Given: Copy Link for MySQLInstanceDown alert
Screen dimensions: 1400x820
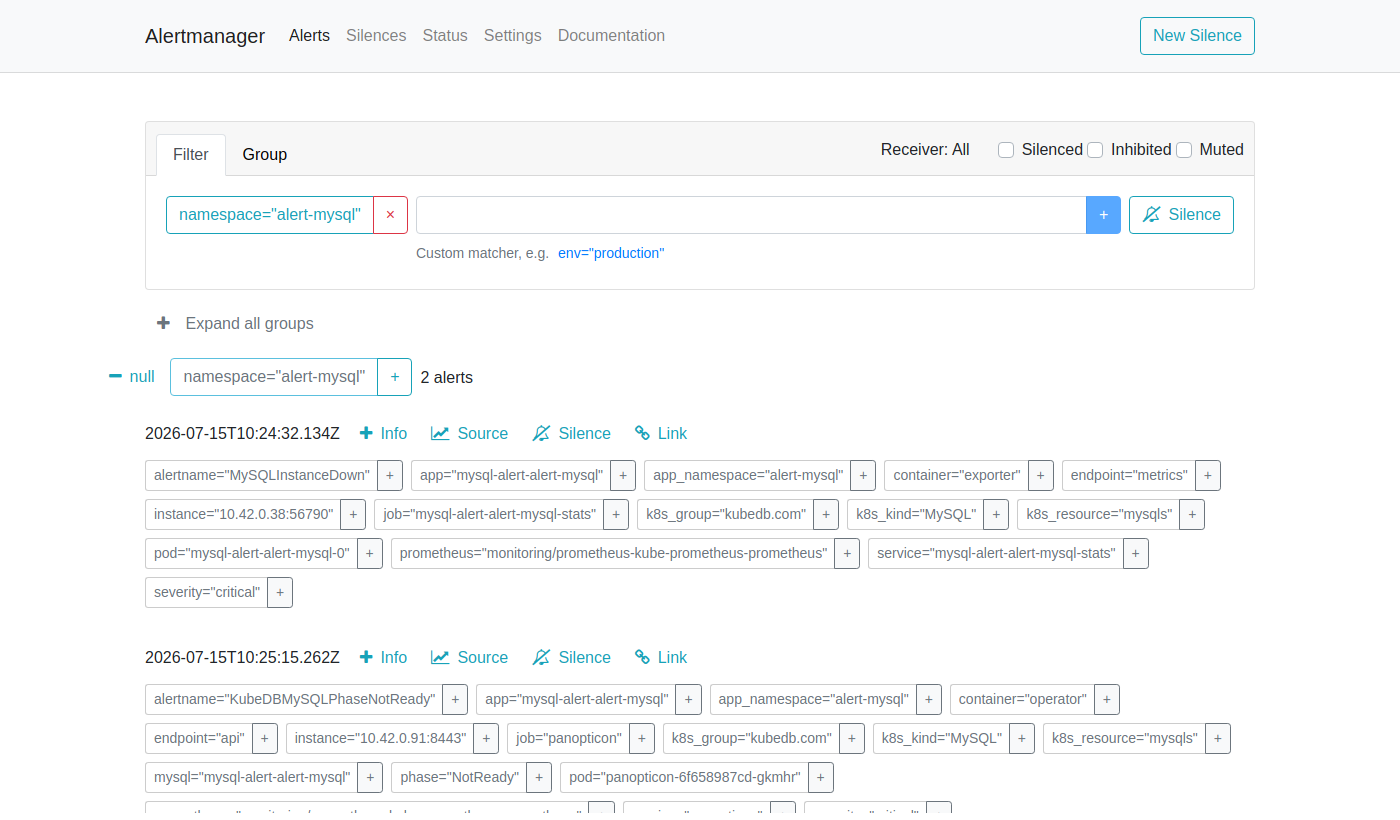Looking at the screenshot, I should click(661, 433).
